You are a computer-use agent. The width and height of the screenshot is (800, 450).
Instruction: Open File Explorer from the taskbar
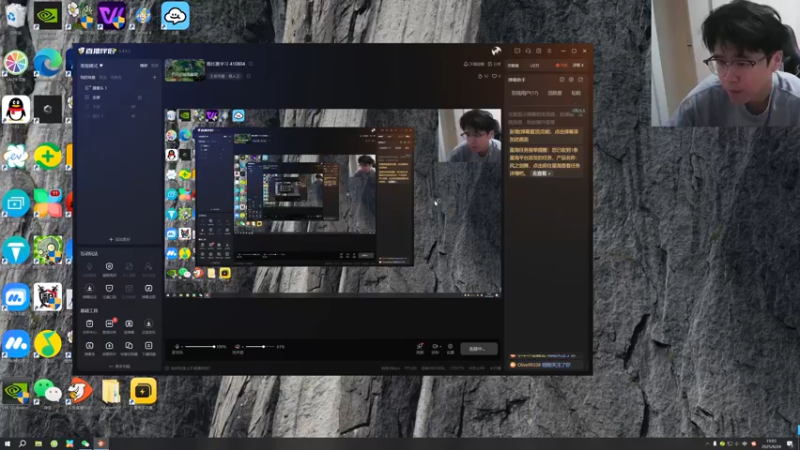coord(38,444)
